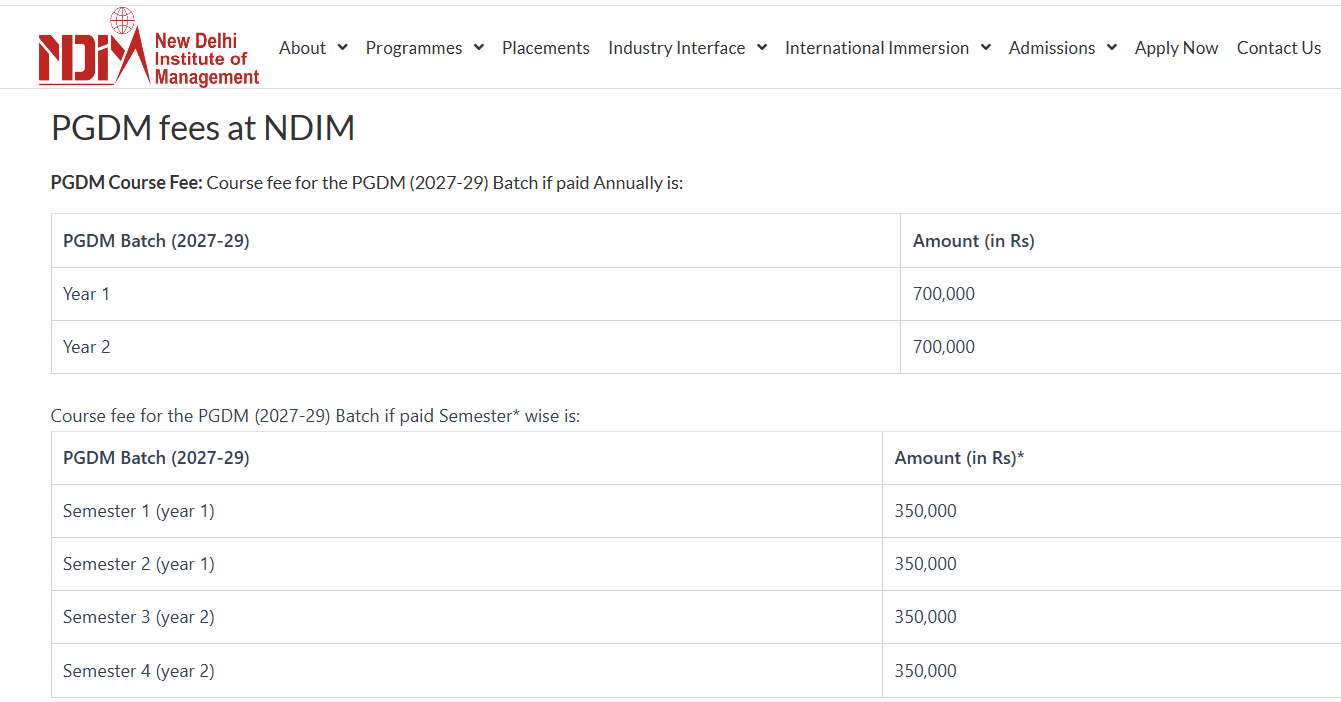Open the International Immersion menu

point(877,48)
